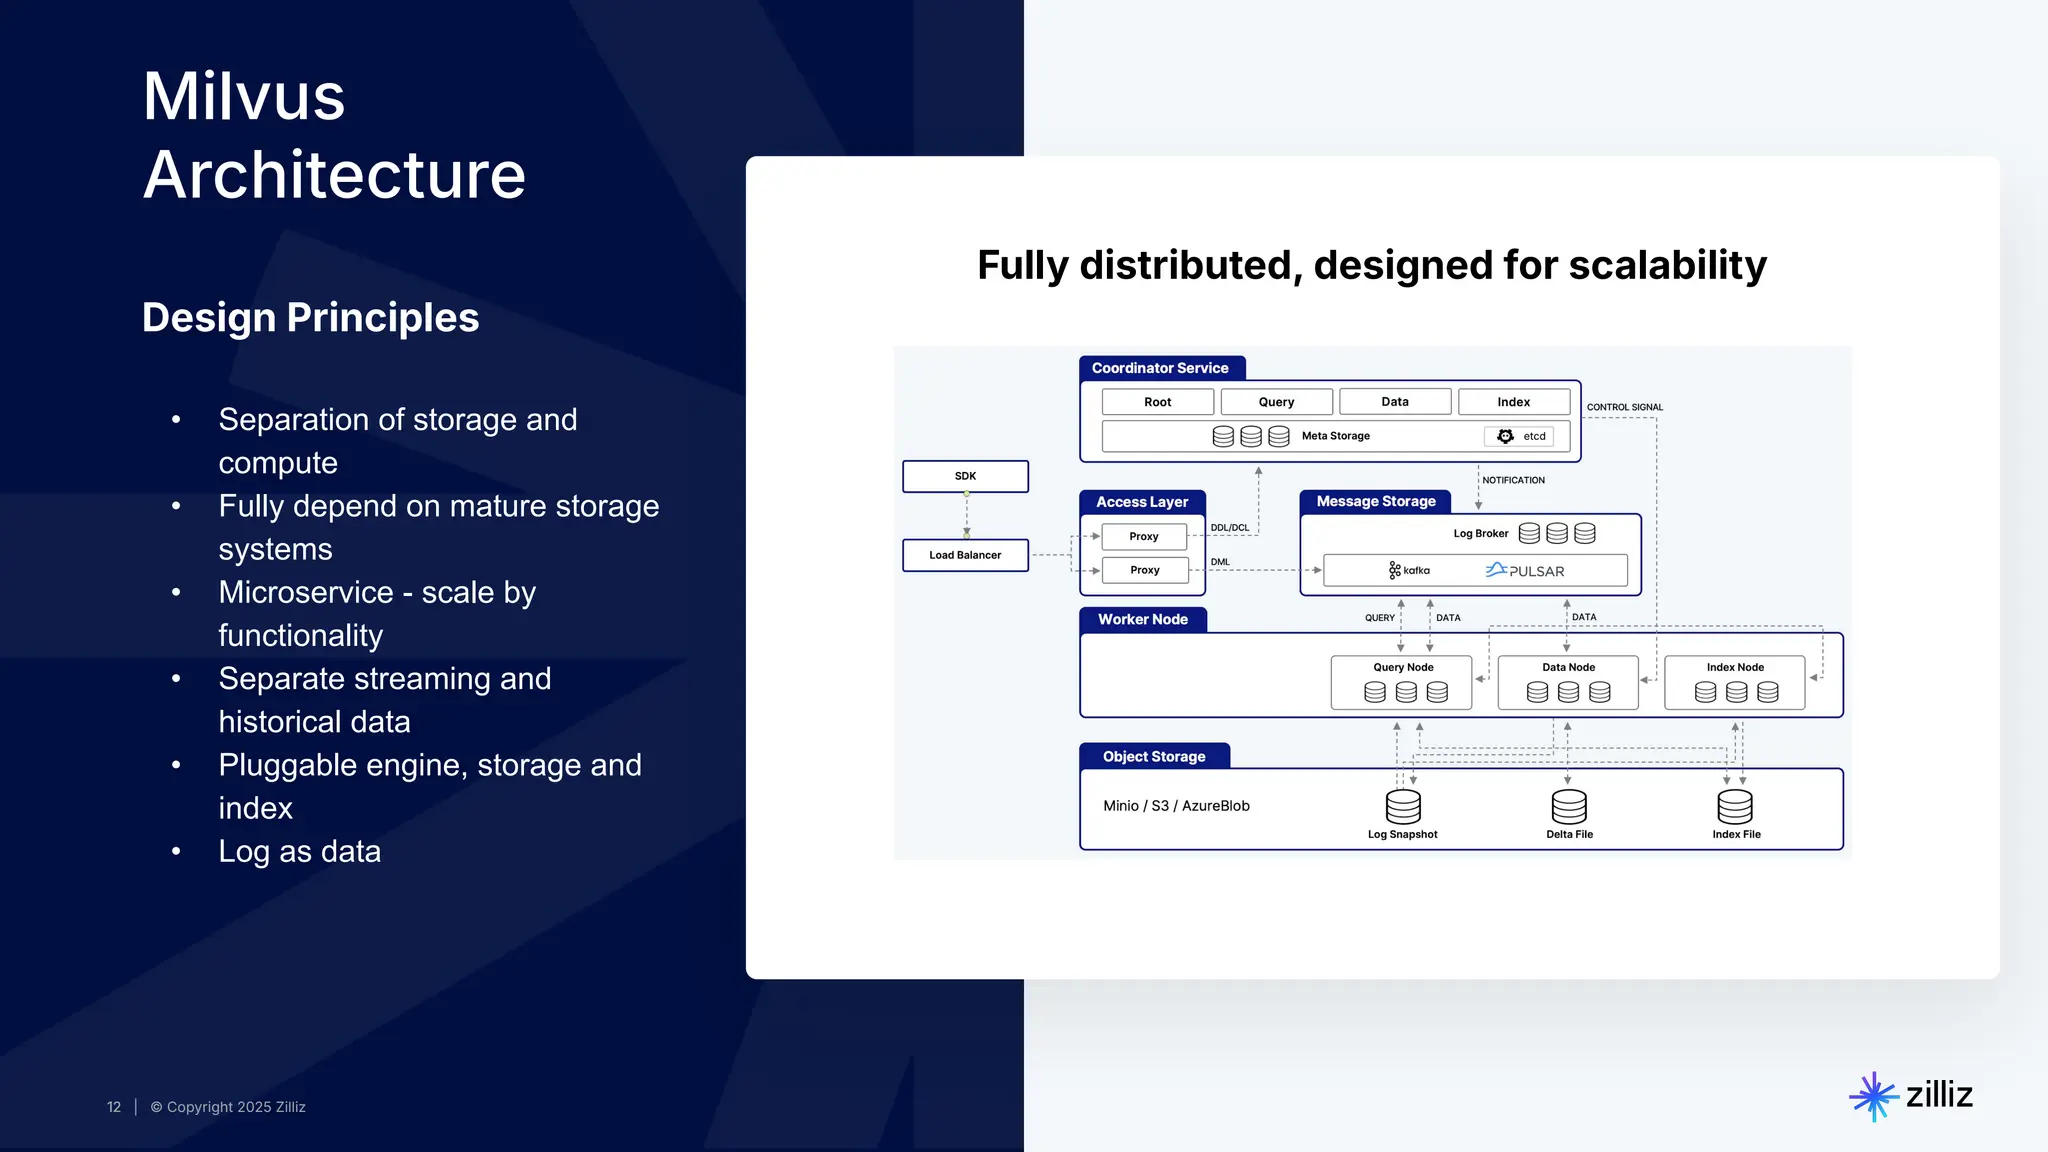Click the Zilliz star logo icon
This screenshot has height=1152, width=2048.
1873,1096
